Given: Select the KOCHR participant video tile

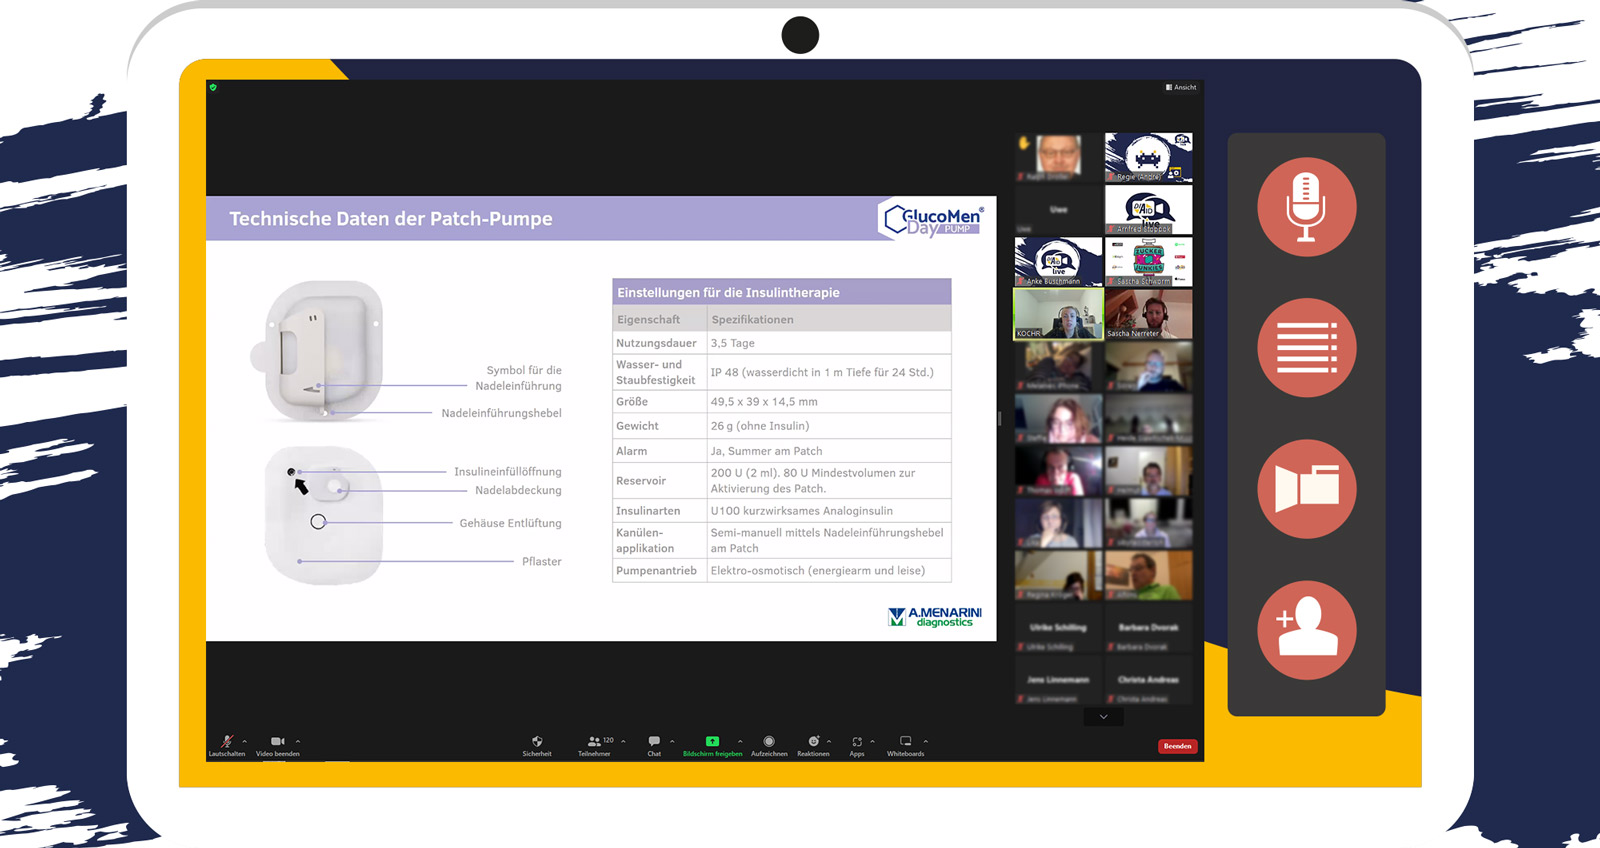Looking at the screenshot, I should point(1058,314).
